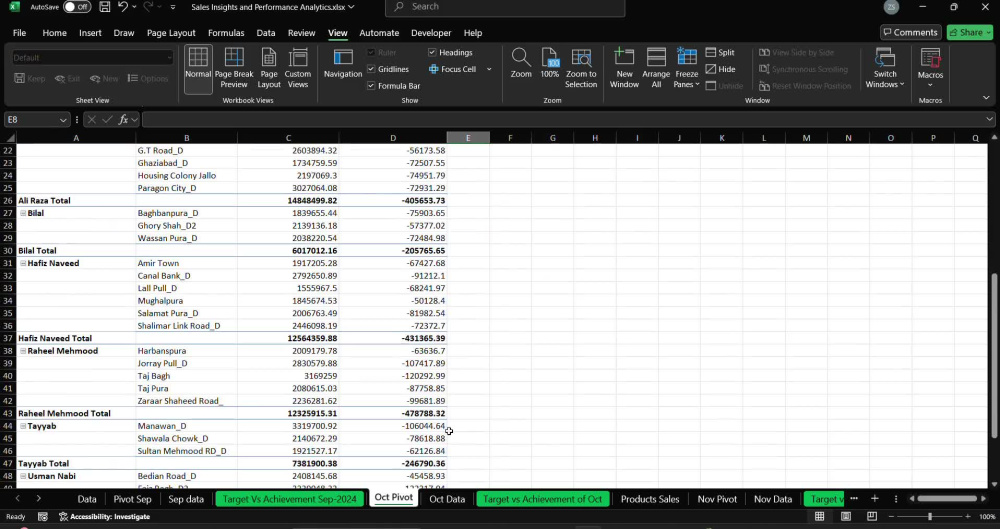The width and height of the screenshot is (1000, 529).
Task: Split the worksheet window
Action: point(720,52)
